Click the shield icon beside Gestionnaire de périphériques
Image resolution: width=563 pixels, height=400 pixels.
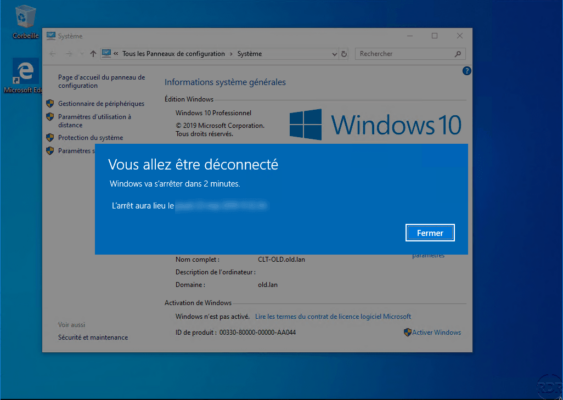pos(50,103)
